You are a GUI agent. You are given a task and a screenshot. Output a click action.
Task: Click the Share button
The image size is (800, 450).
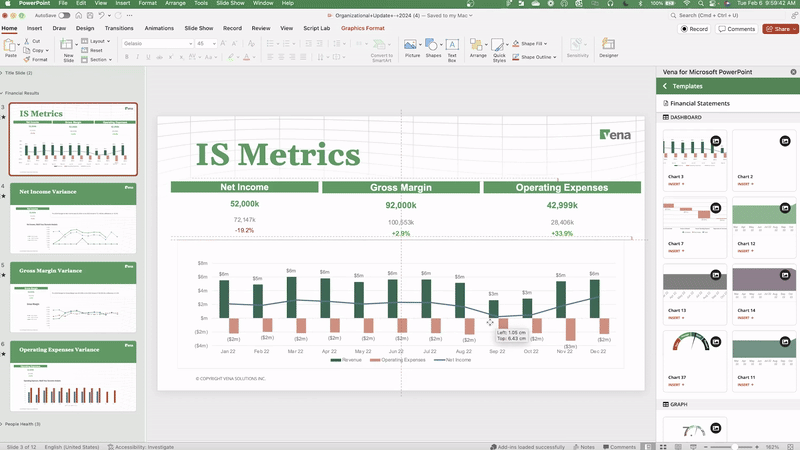[777, 29]
